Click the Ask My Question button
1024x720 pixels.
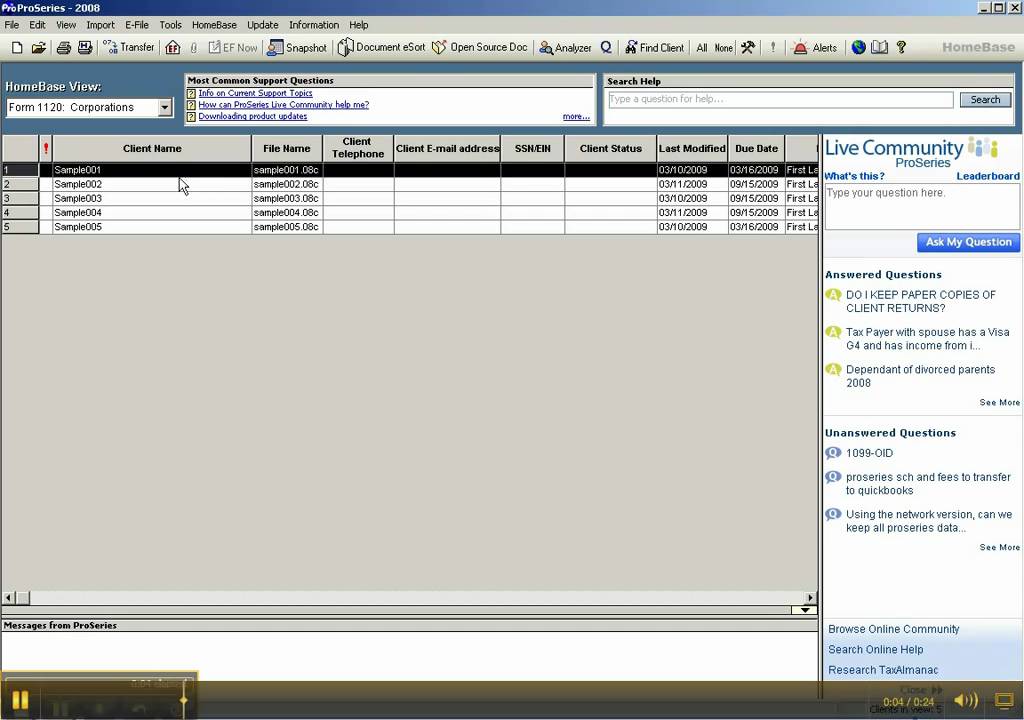[x=968, y=242]
